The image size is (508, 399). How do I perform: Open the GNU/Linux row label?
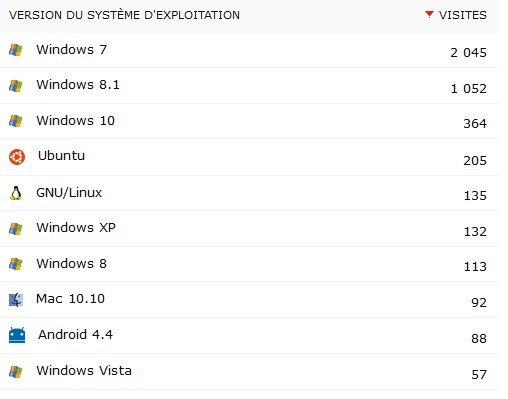tap(69, 193)
